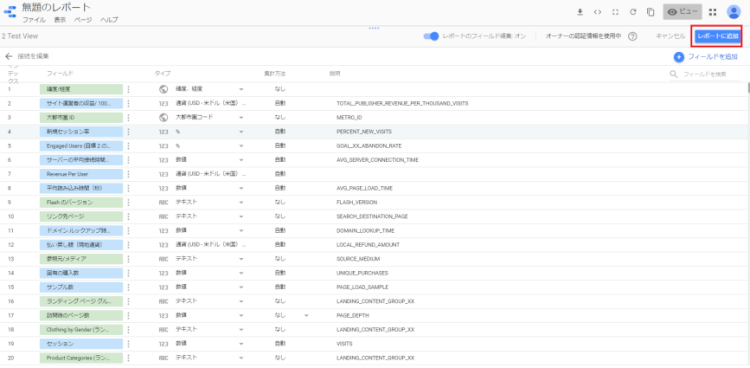Click globe type icon in 緯度/経度 row
This screenshot has width=750, height=368.
[x=163, y=89]
